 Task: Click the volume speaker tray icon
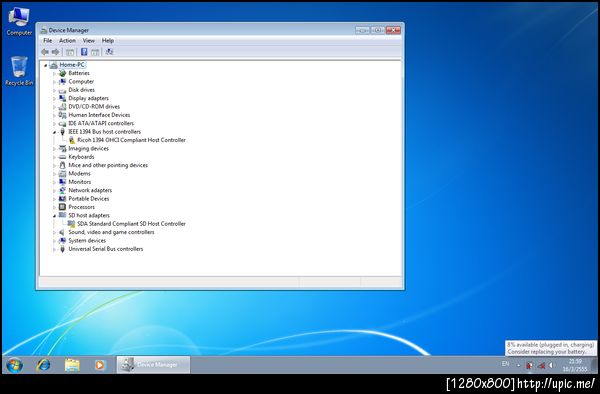tap(551, 365)
